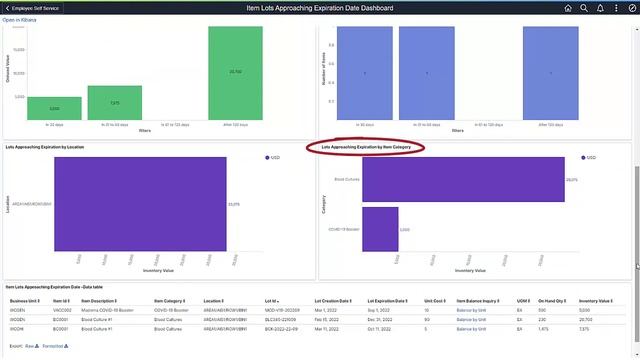
Task: Select blue 'In 31 to 60 days' item count bar
Action: coord(427,73)
